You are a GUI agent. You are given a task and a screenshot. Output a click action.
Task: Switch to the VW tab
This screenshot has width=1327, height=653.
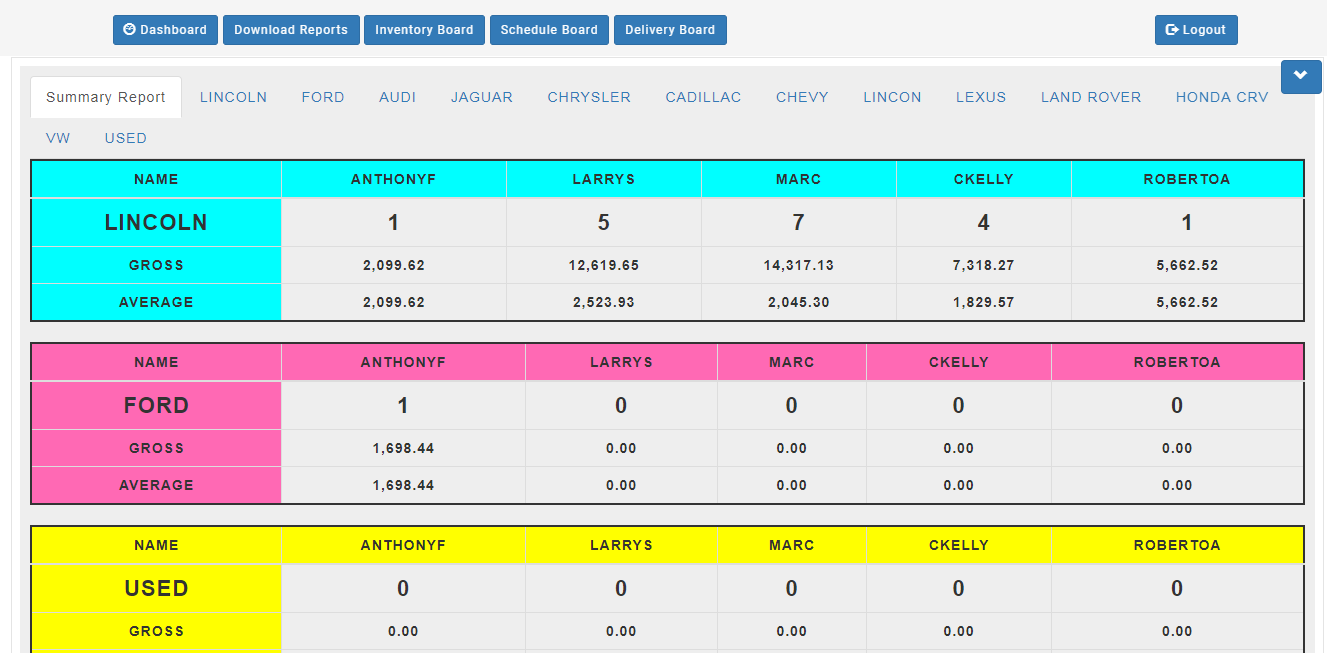click(x=58, y=138)
